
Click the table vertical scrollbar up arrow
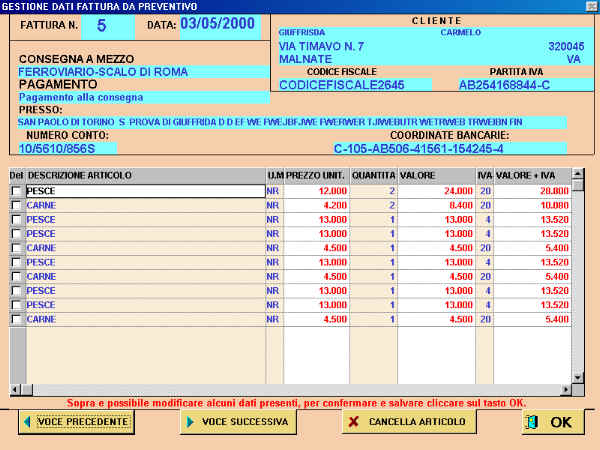pyautogui.click(x=577, y=174)
